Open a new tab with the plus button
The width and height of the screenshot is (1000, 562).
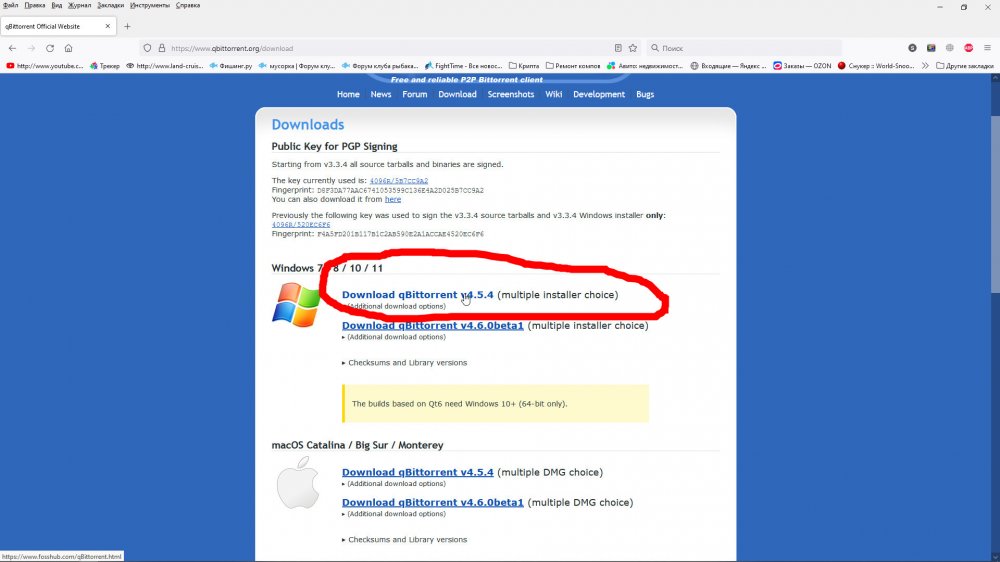tap(127, 26)
